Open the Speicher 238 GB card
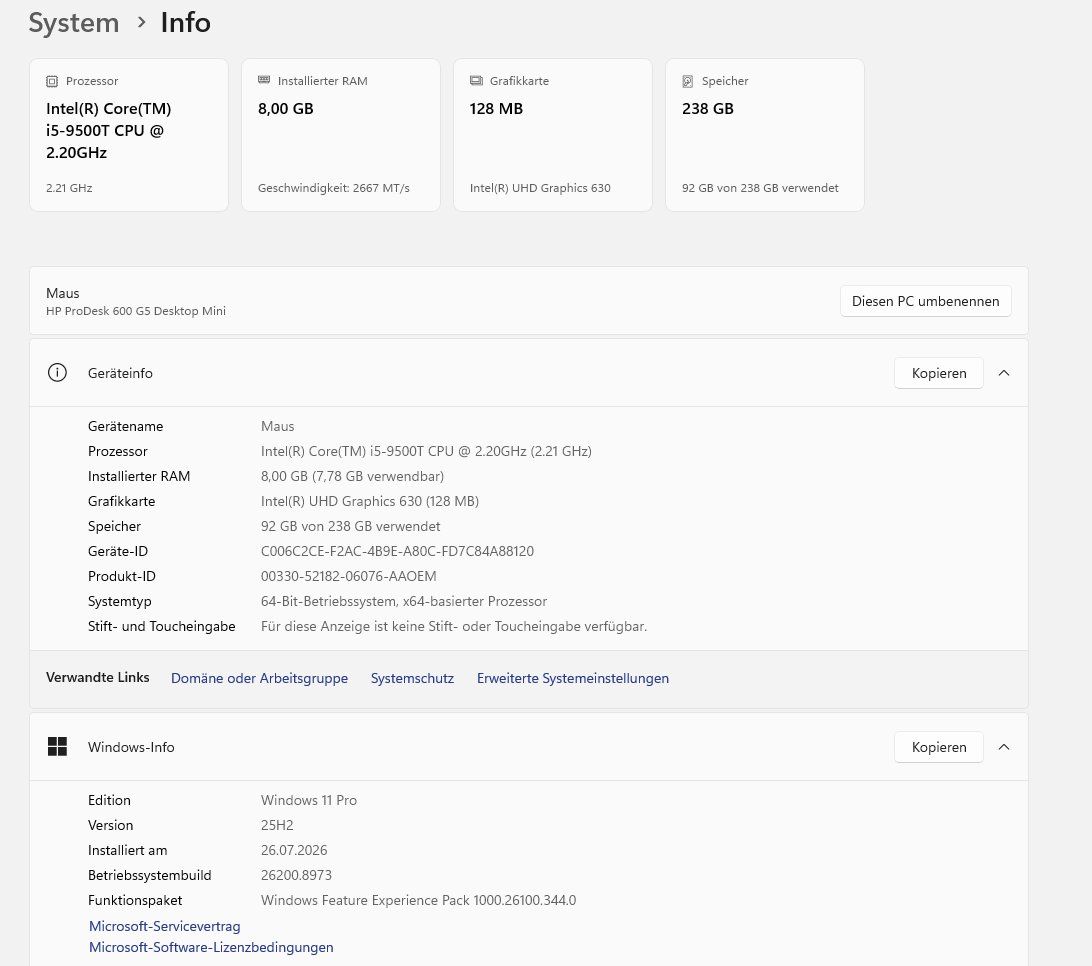Screen dimensions: 1092x966 (x=765, y=134)
